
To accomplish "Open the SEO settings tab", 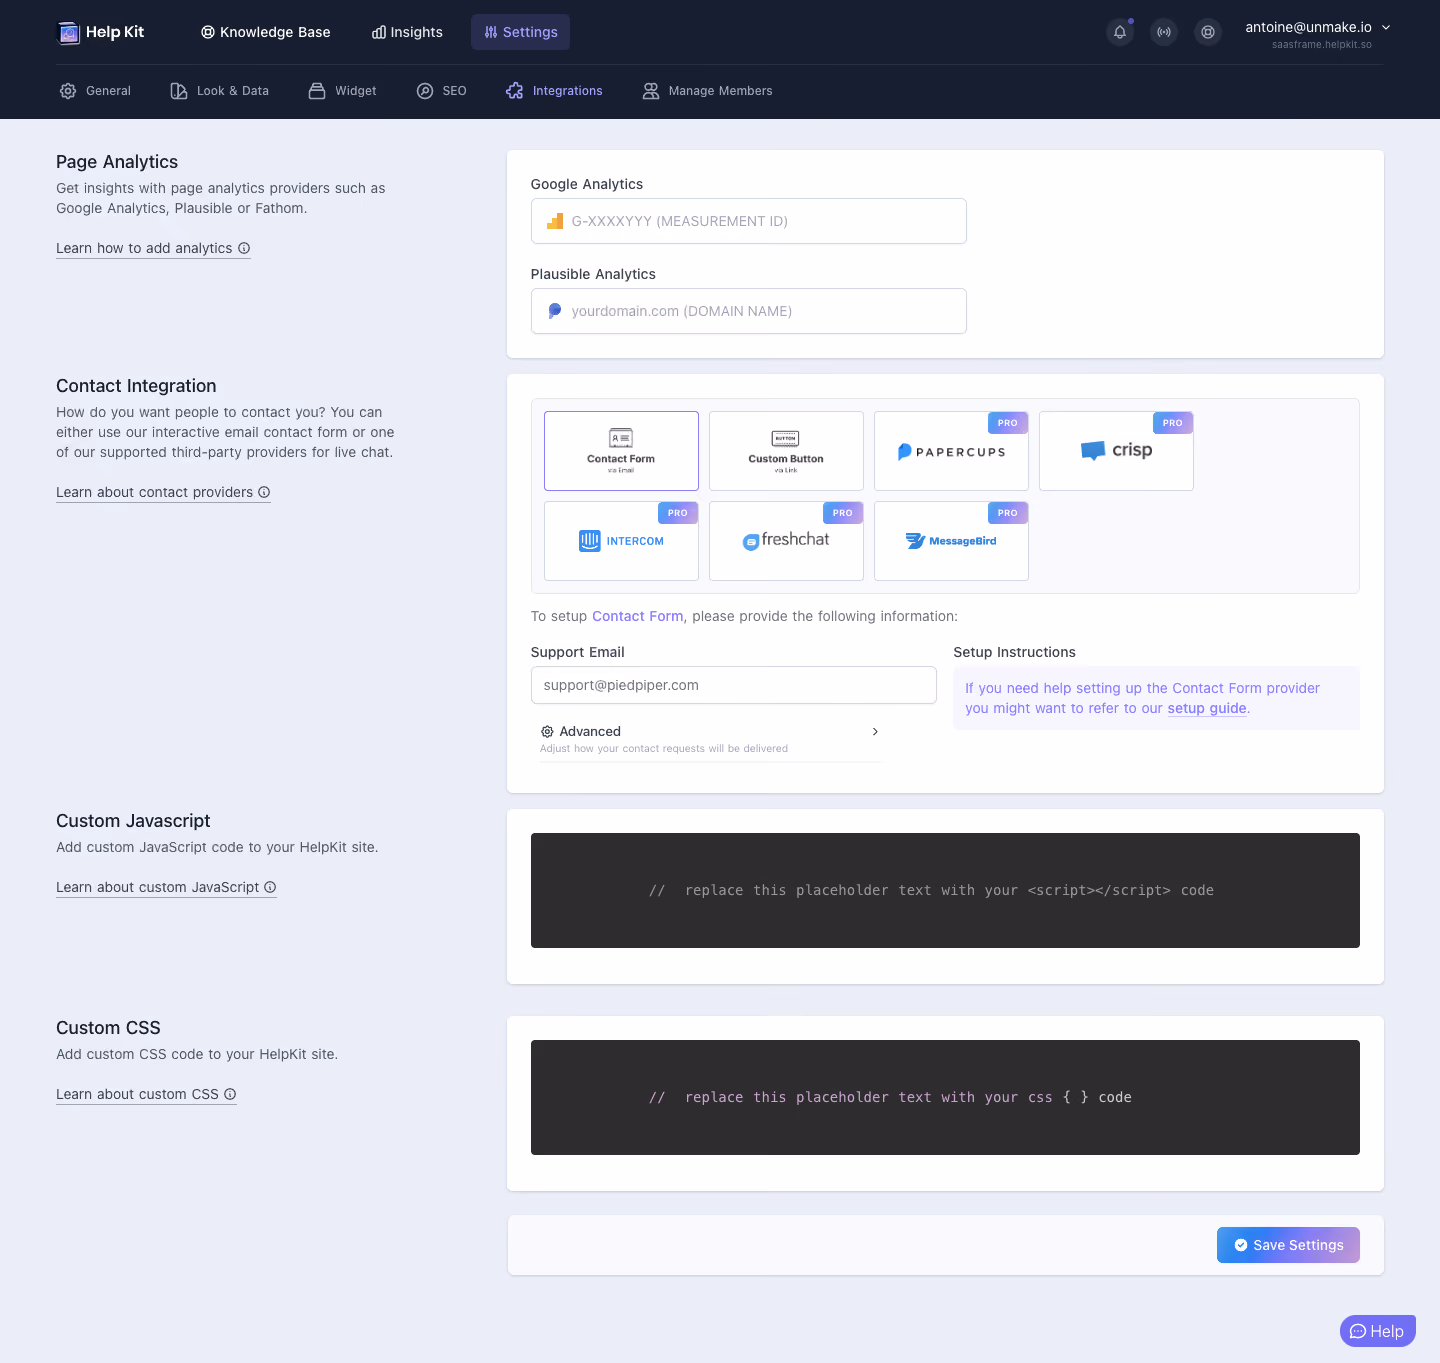I will pyautogui.click(x=441, y=91).
